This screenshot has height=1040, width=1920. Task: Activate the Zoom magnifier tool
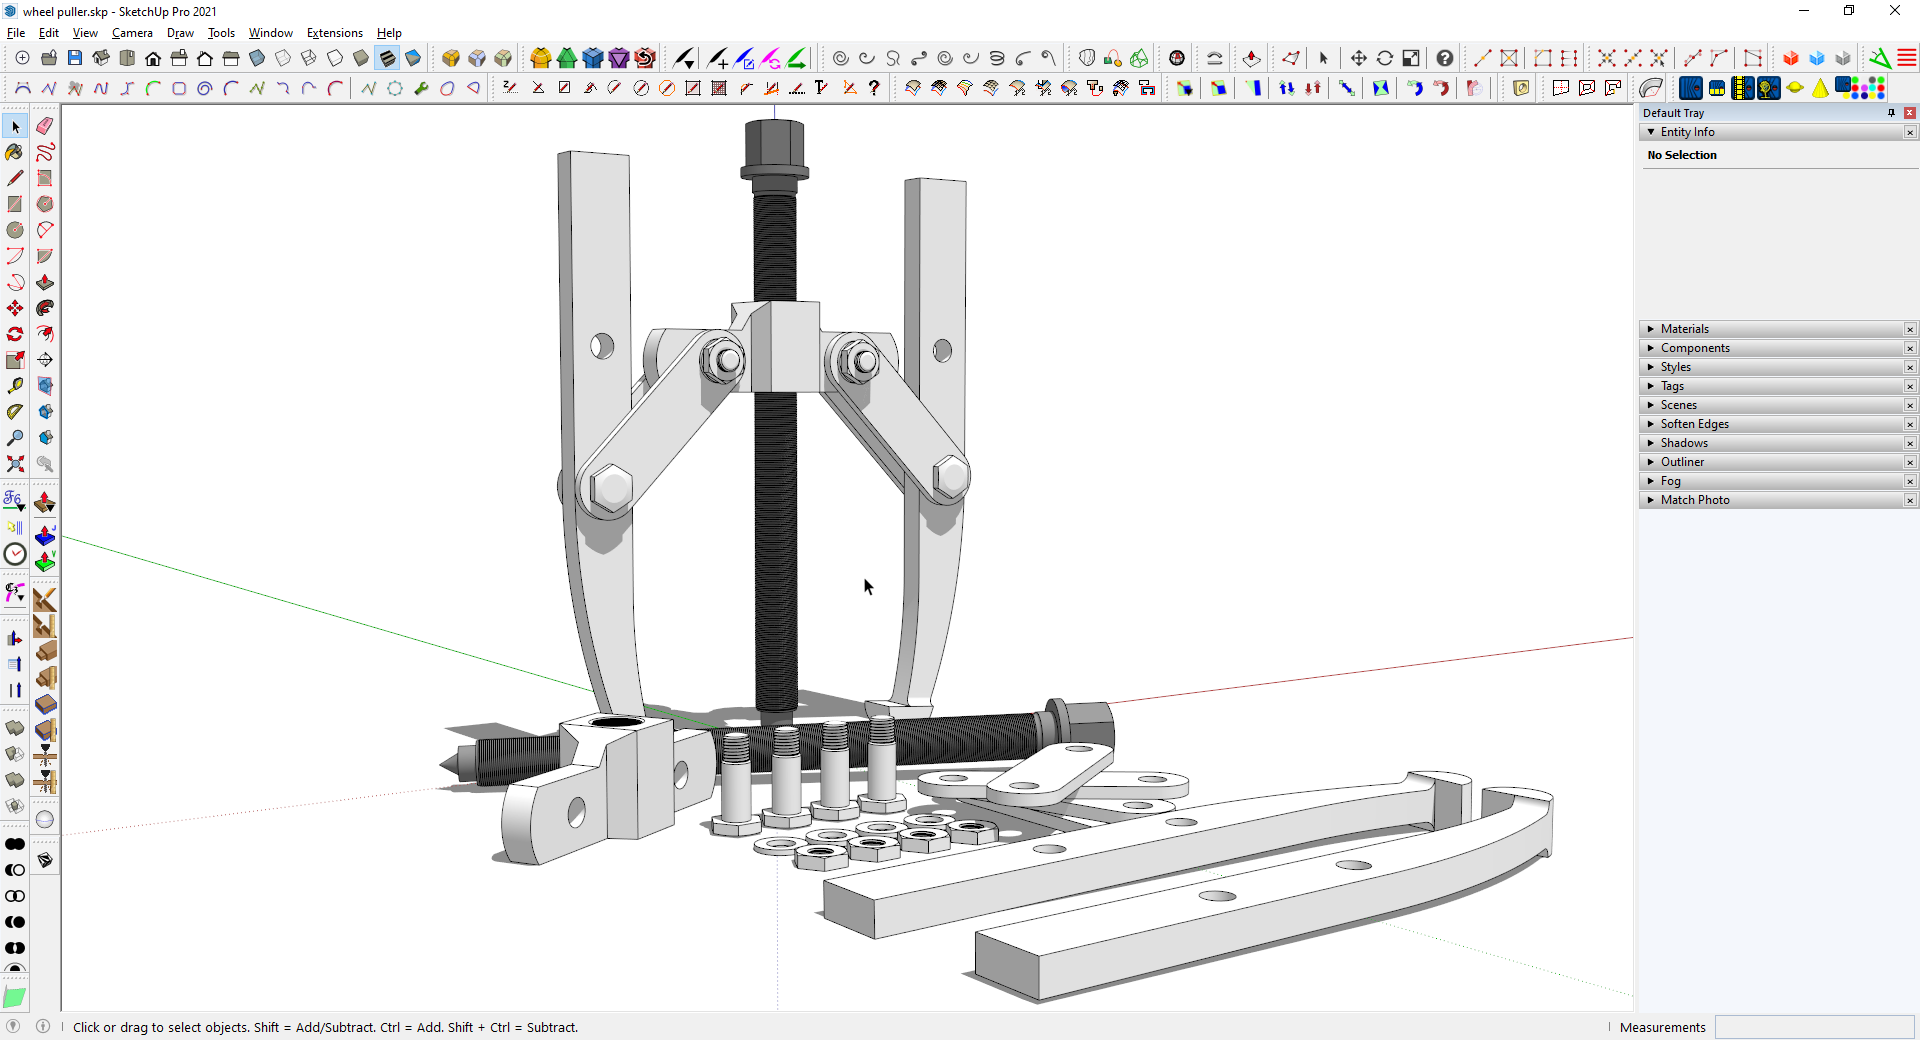(15, 438)
